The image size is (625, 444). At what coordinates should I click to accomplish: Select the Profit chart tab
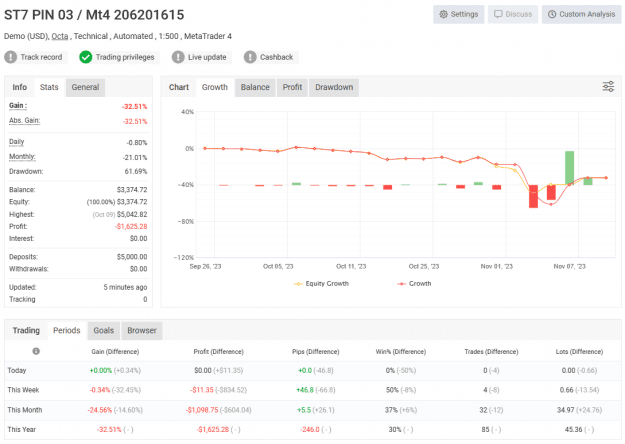click(292, 87)
